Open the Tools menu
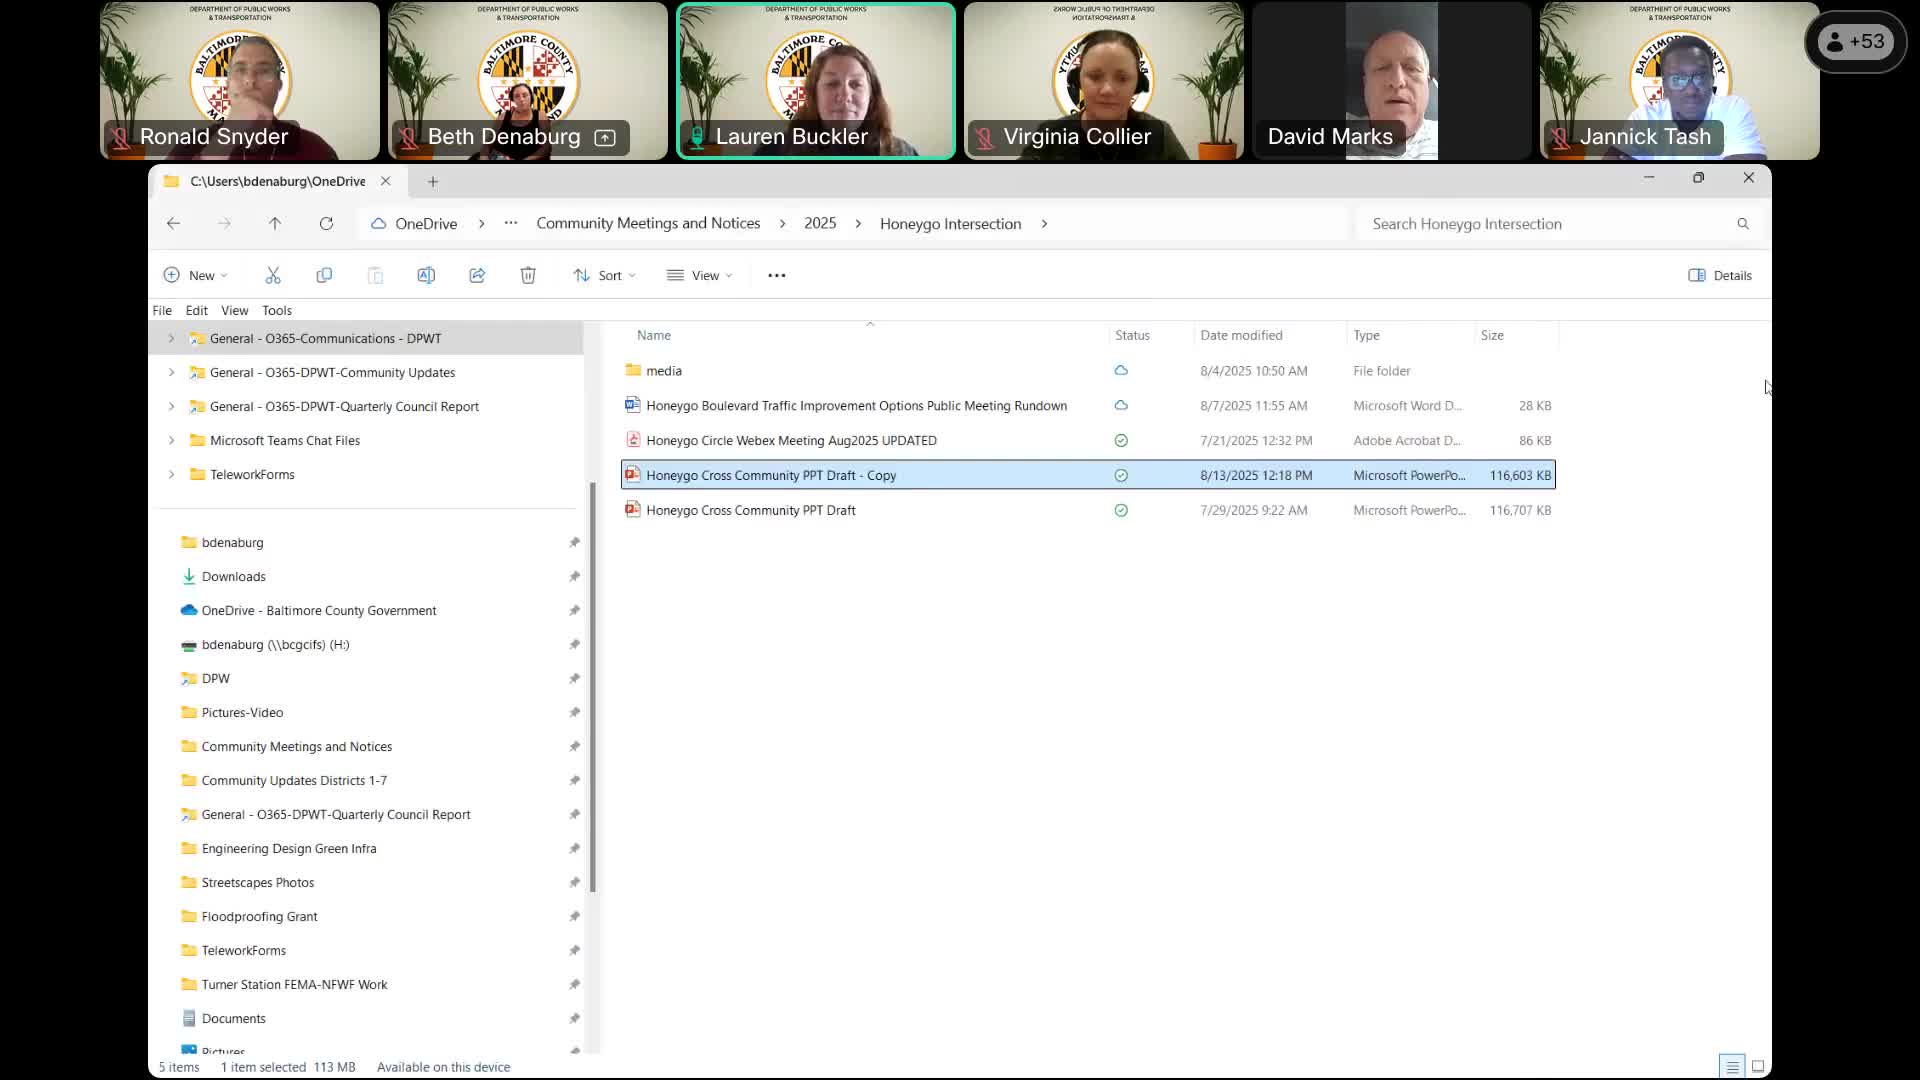Viewport: 1920px width, 1080px height. (x=277, y=310)
